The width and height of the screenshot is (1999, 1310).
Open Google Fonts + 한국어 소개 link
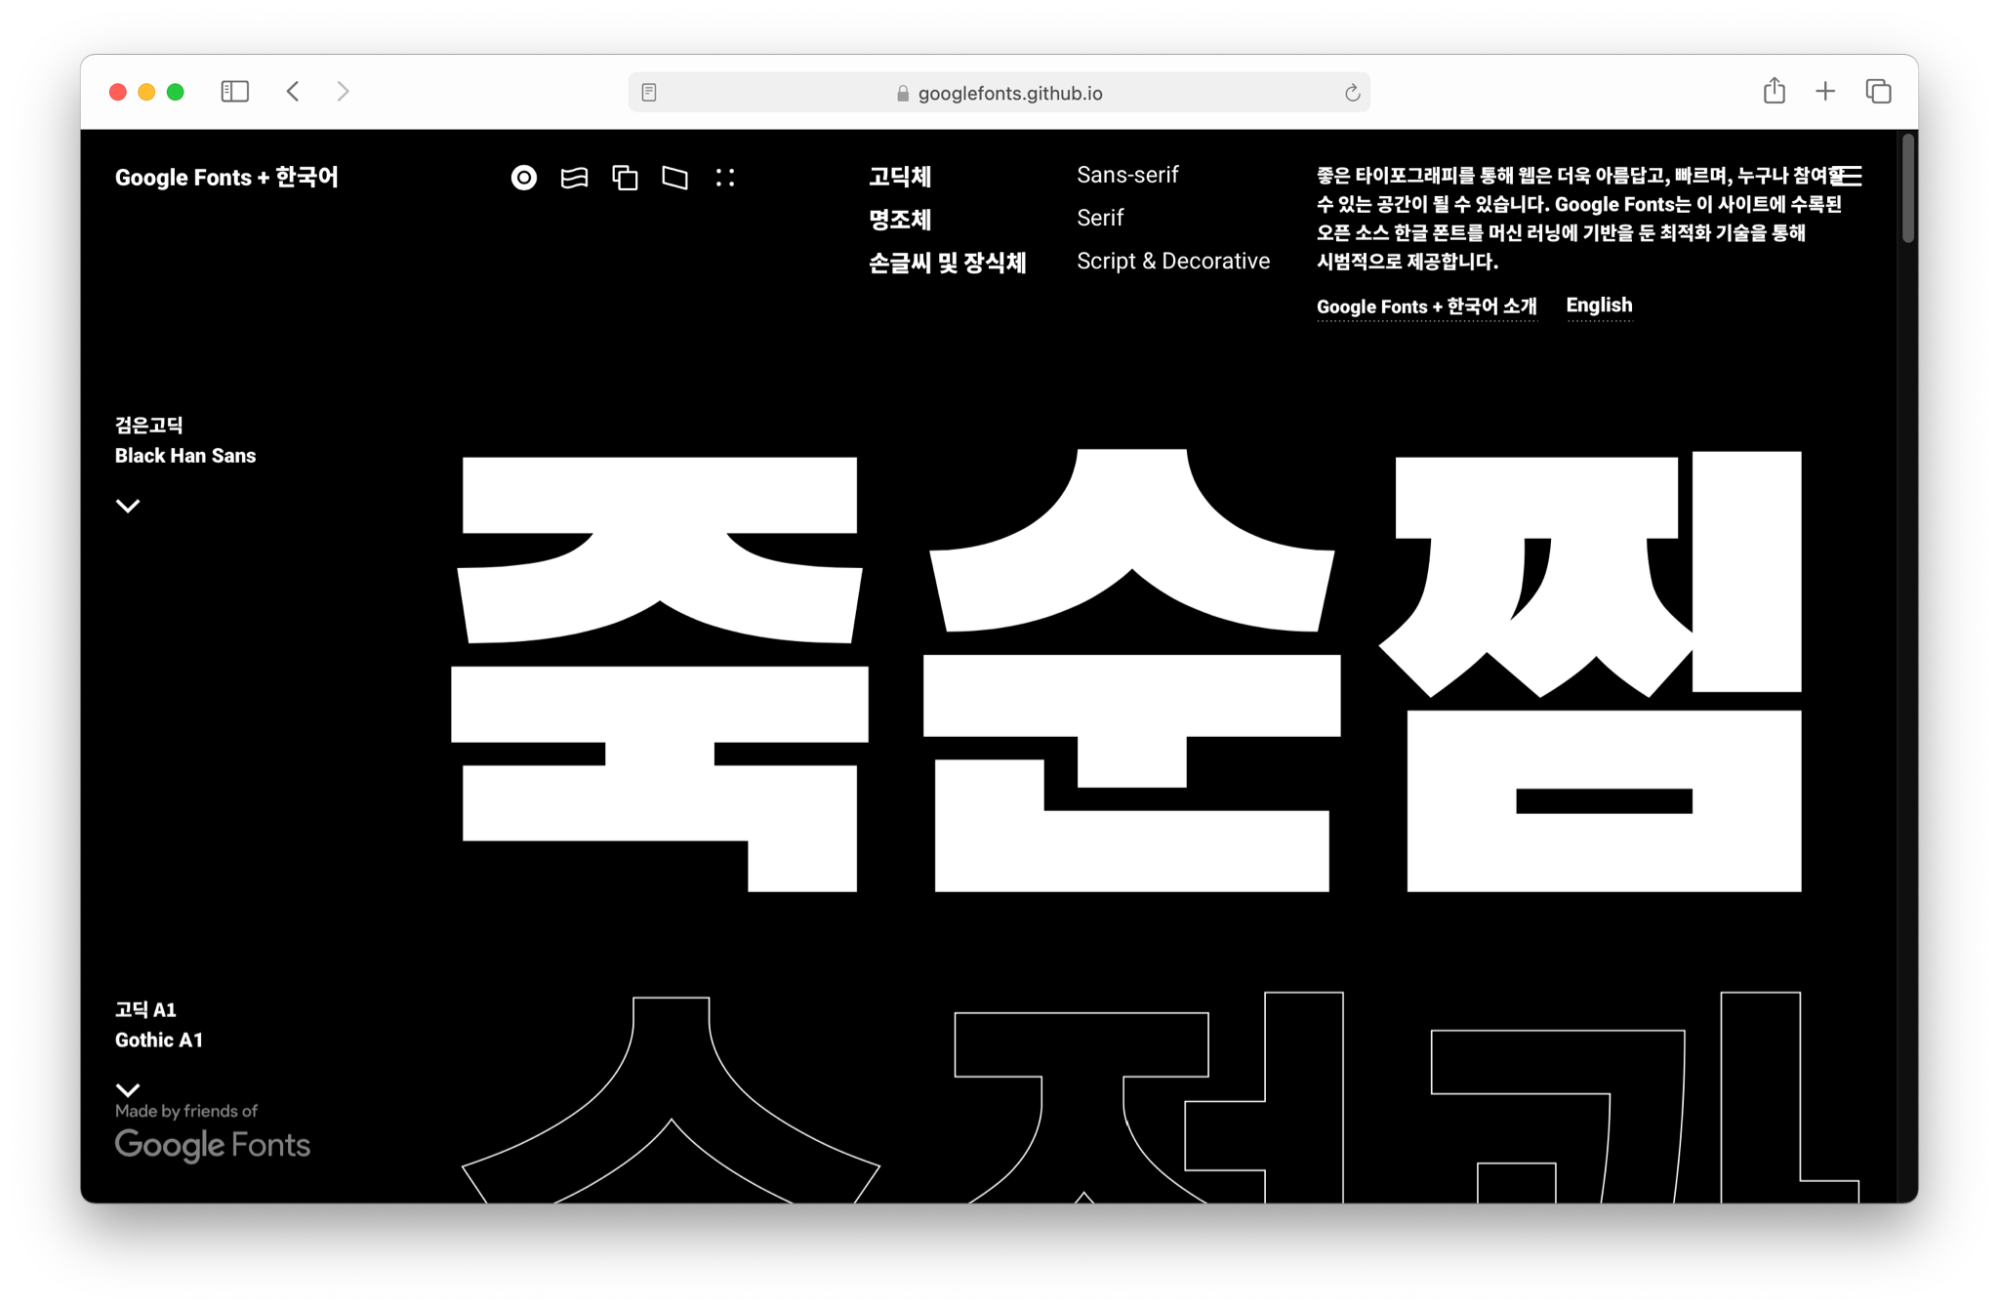click(1426, 307)
